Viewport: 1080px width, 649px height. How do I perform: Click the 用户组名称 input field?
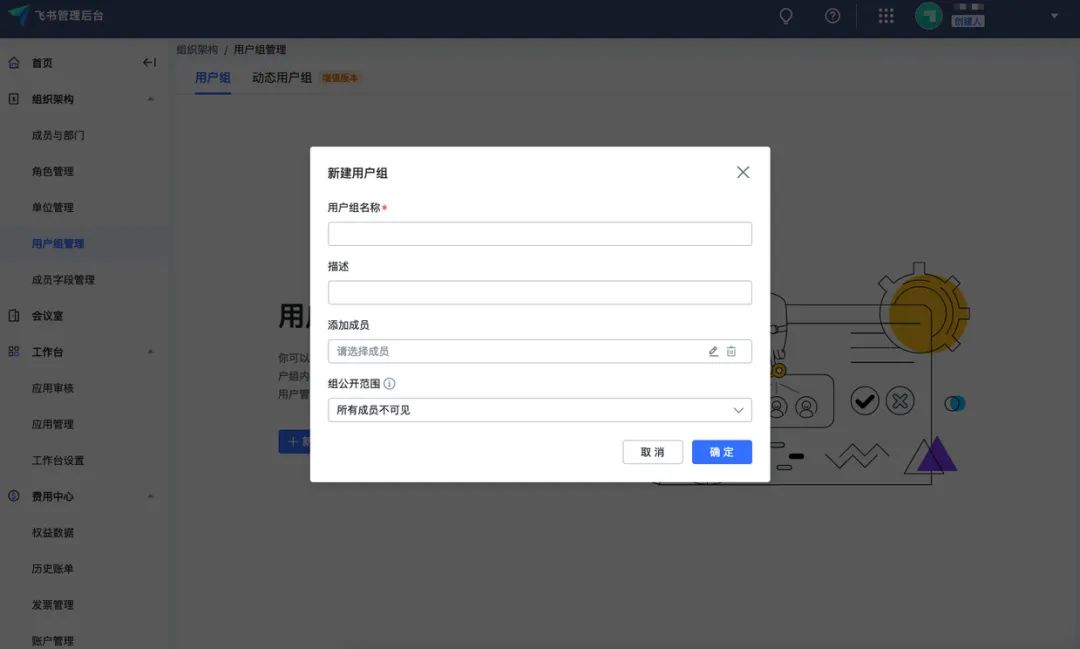pos(539,233)
